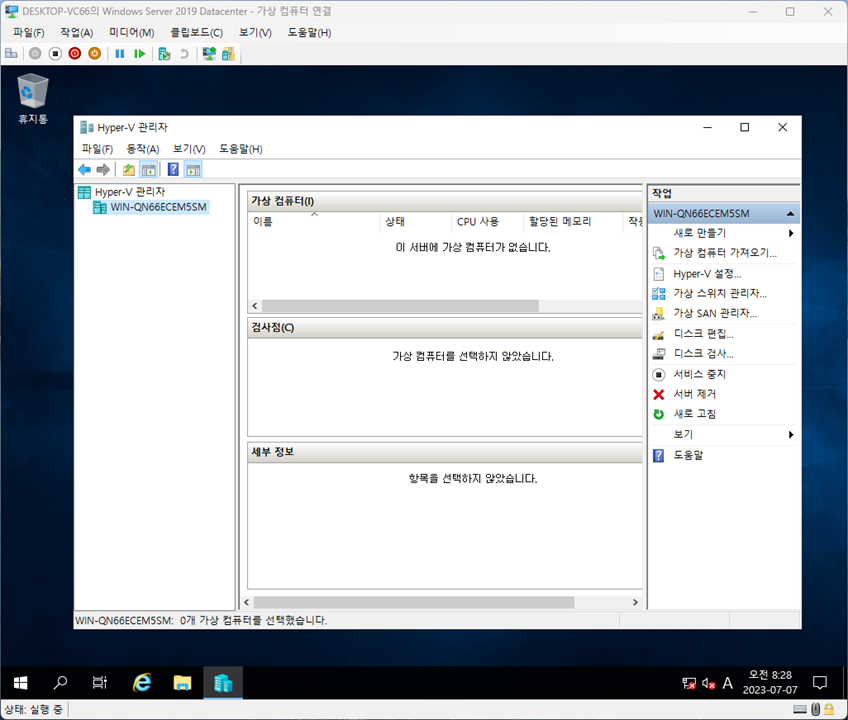
Task: Open the 작업(A) menu of VM connection window
Action: point(77,32)
